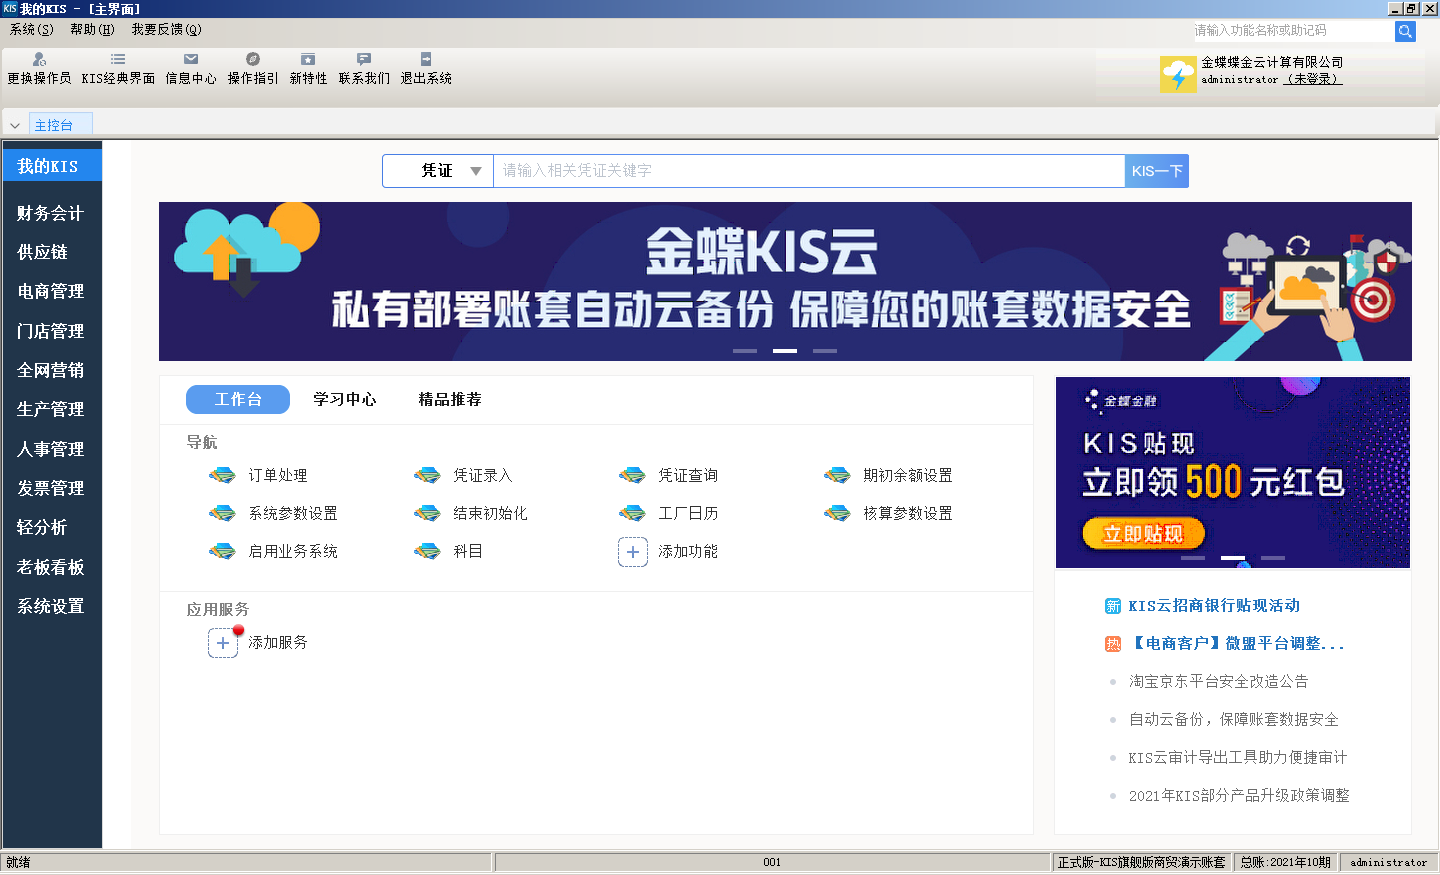Screen dimensions: 1440x875
Task: Select 我的KIS in the sidebar
Action: 52,166
